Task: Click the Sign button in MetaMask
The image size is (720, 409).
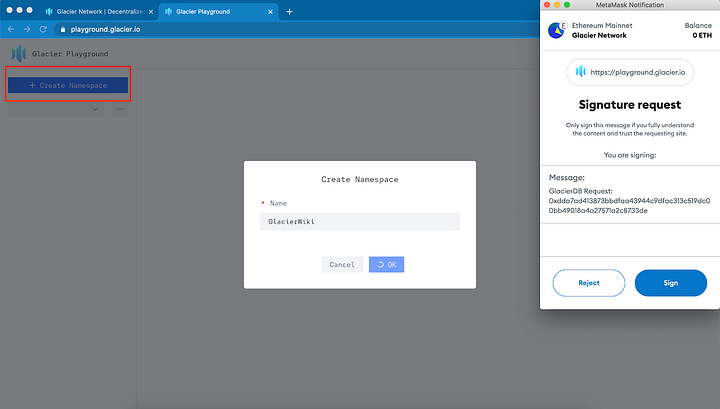Action: pyautogui.click(x=670, y=283)
